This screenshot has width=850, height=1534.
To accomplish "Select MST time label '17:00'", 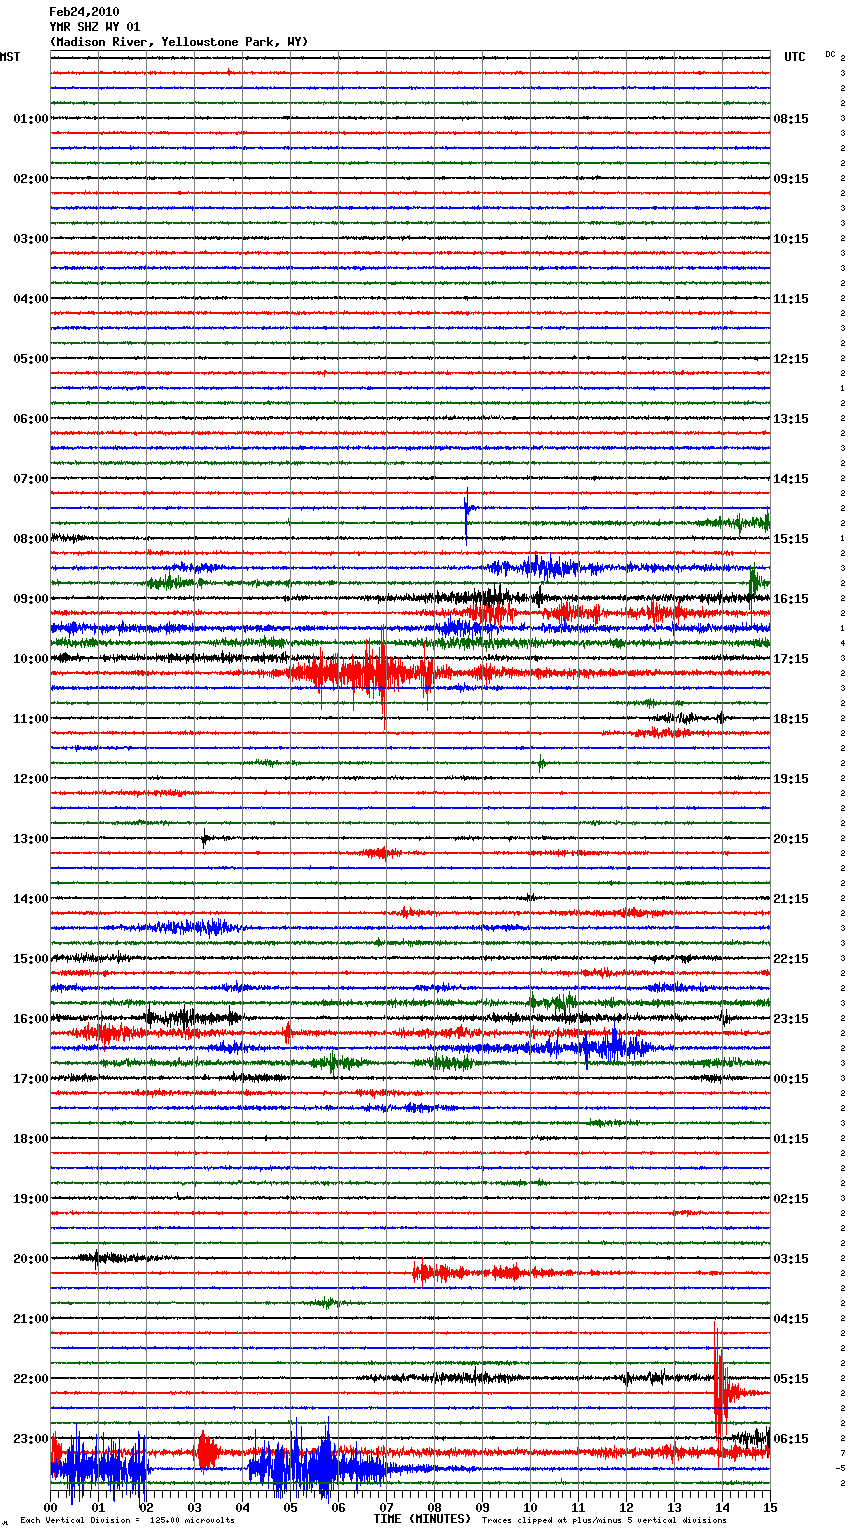I will pos(31,1079).
